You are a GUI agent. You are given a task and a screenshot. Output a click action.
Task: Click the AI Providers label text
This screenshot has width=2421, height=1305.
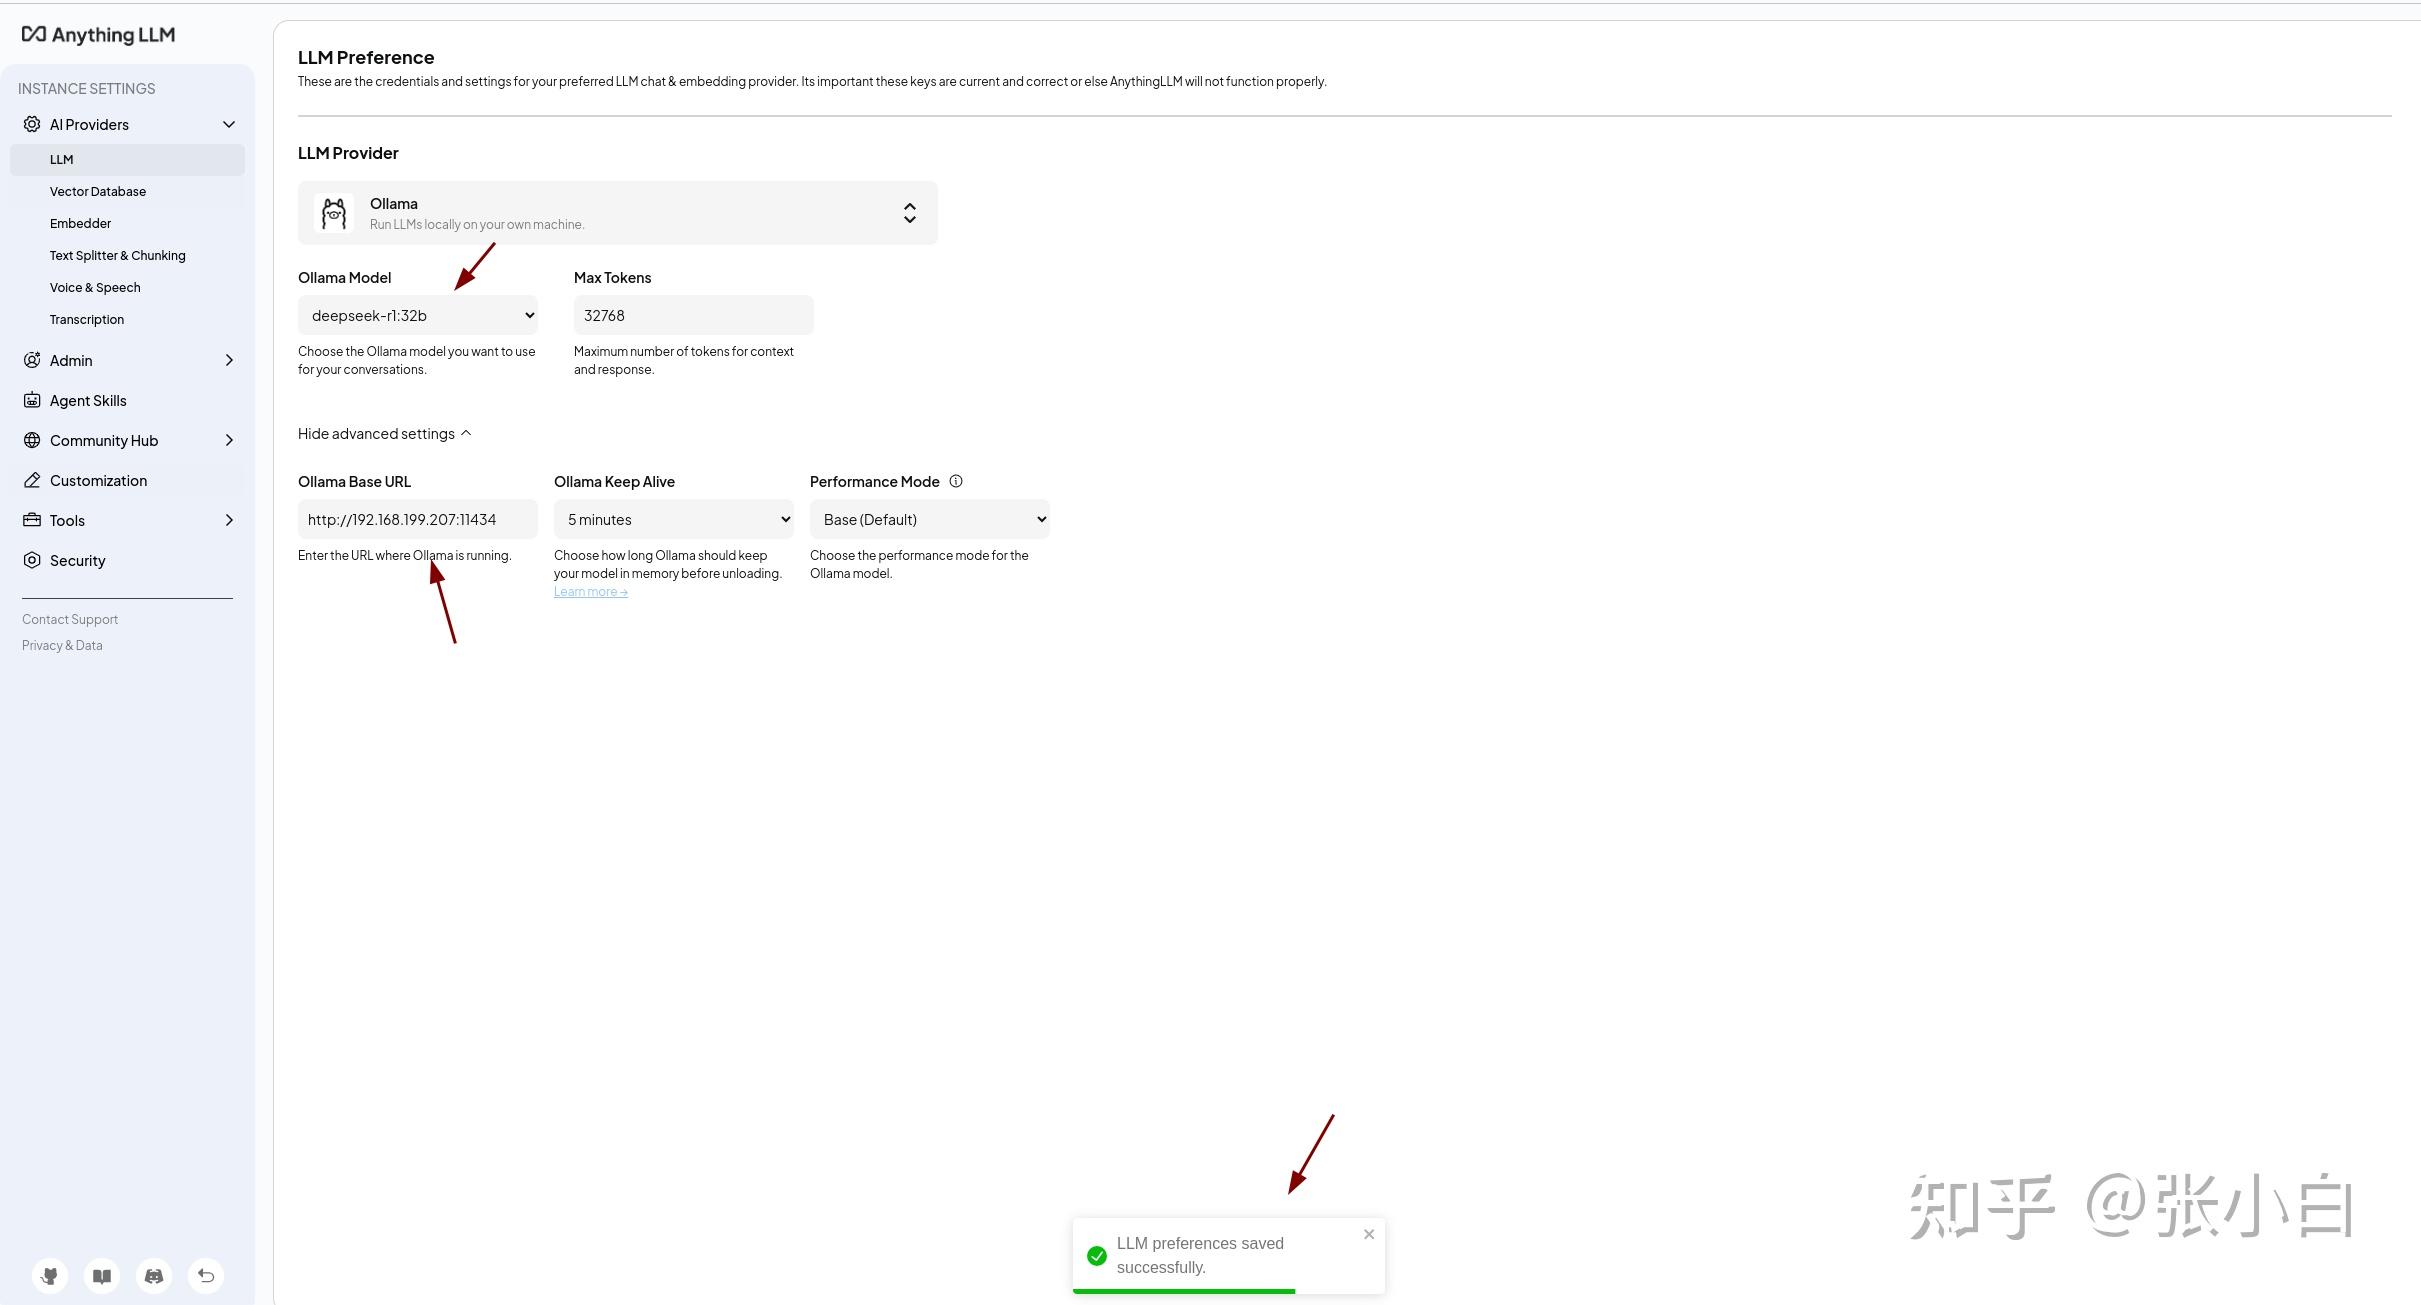coord(89,125)
